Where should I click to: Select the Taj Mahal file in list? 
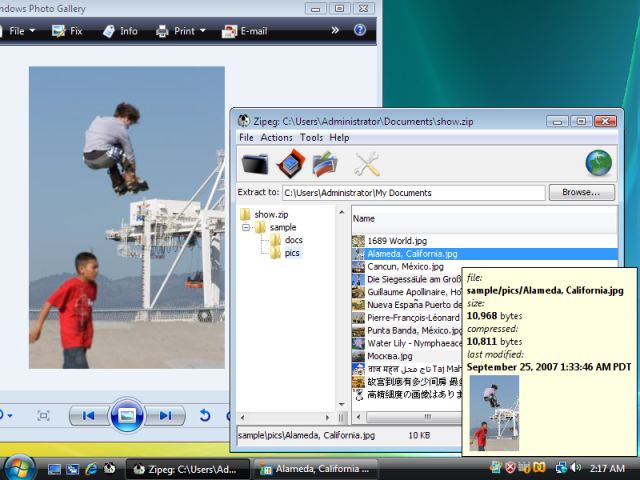point(414,369)
